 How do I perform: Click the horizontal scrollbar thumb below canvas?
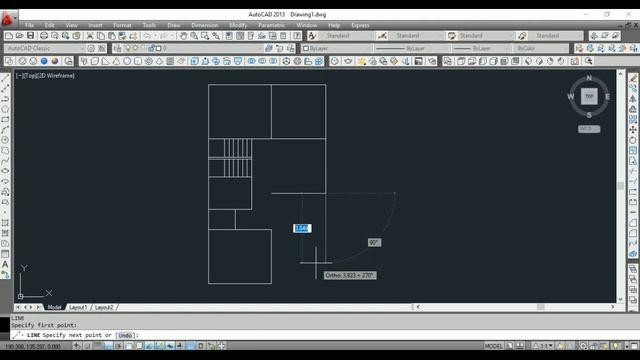pyautogui.click(x=540, y=307)
